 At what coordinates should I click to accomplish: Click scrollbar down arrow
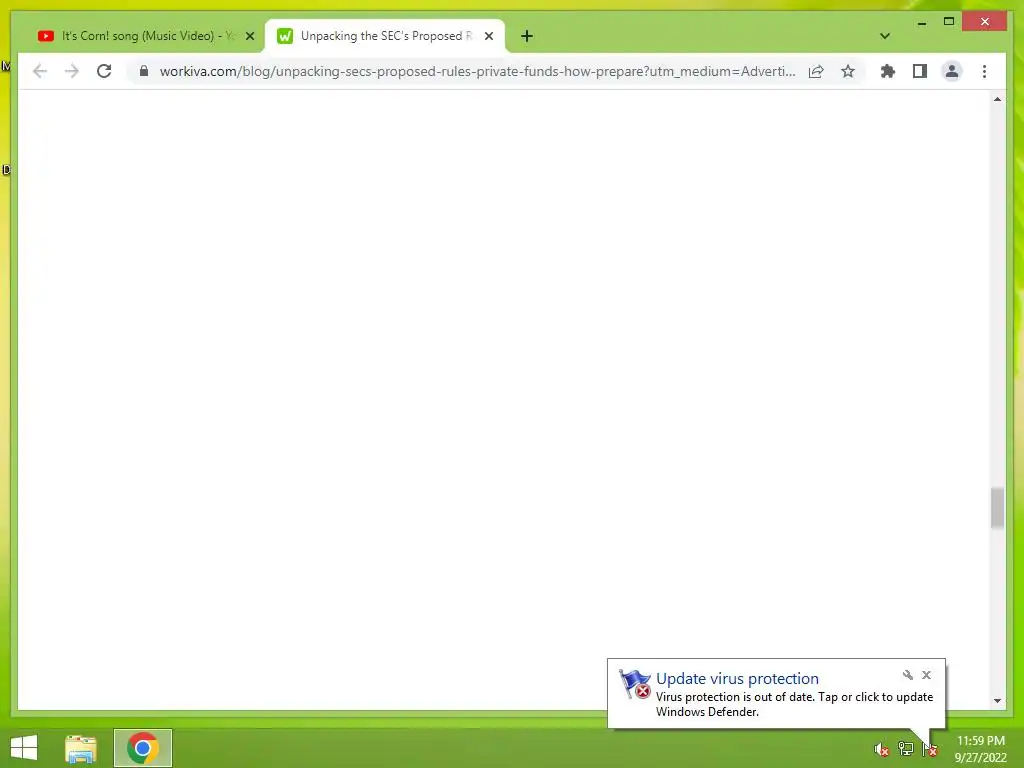(997, 701)
